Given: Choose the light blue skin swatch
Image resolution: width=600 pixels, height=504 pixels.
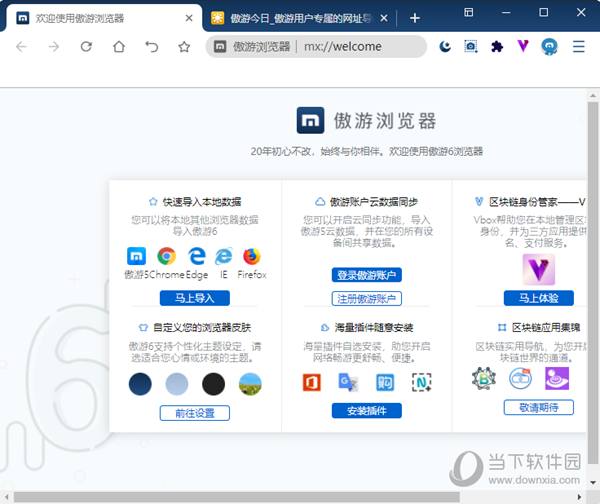Looking at the screenshot, I should pos(177,384).
